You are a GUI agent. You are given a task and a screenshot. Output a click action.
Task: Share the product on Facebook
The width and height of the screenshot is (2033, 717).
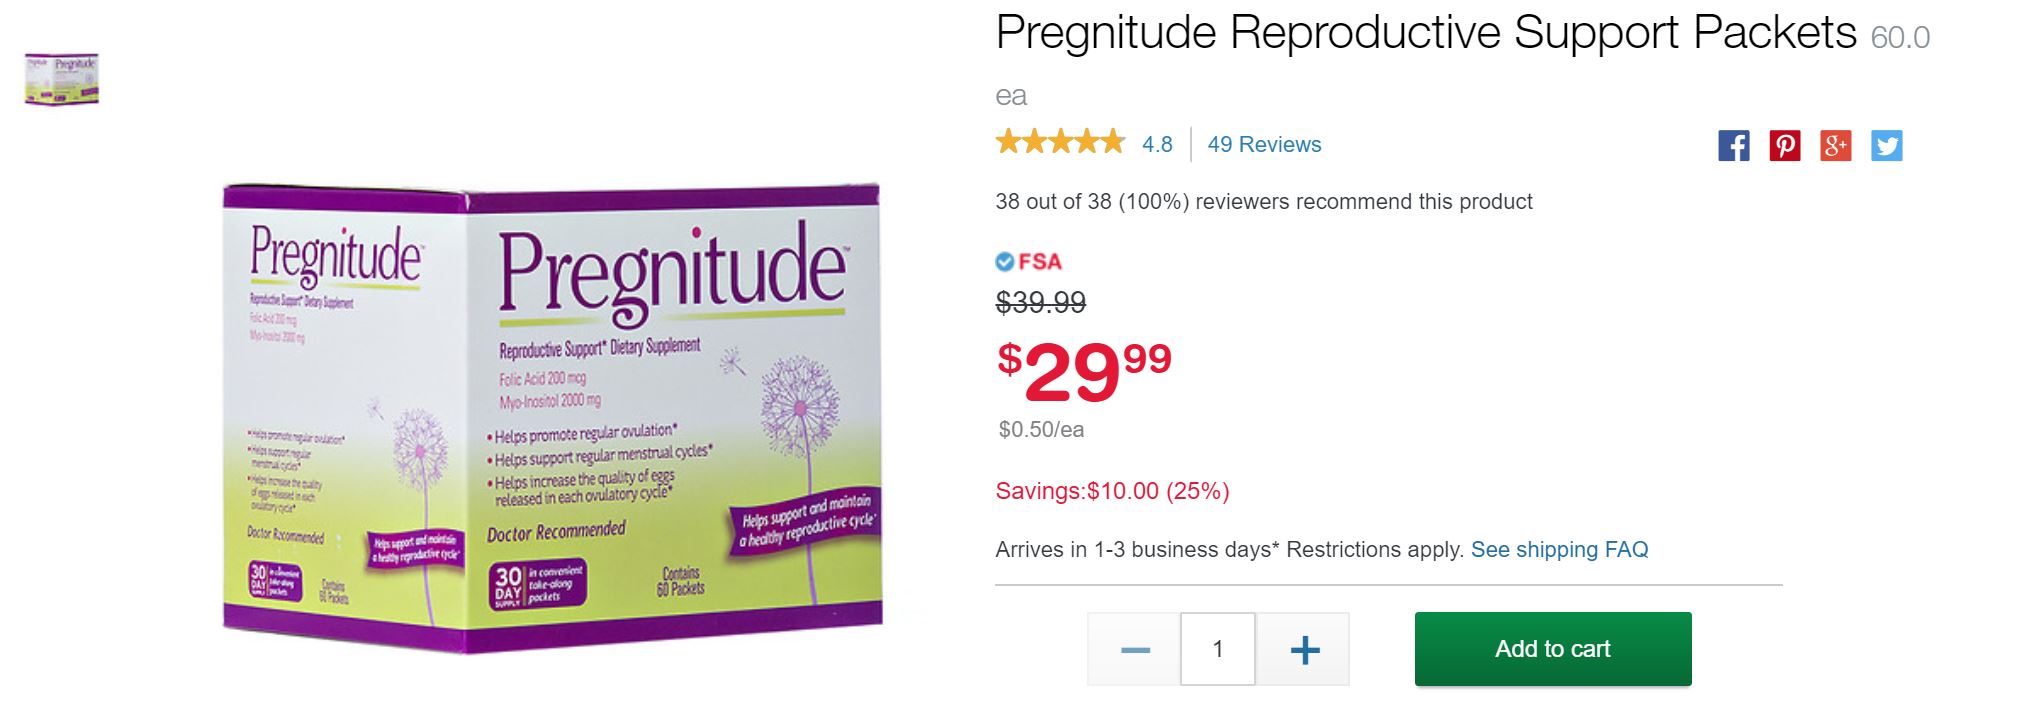(1733, 146)
